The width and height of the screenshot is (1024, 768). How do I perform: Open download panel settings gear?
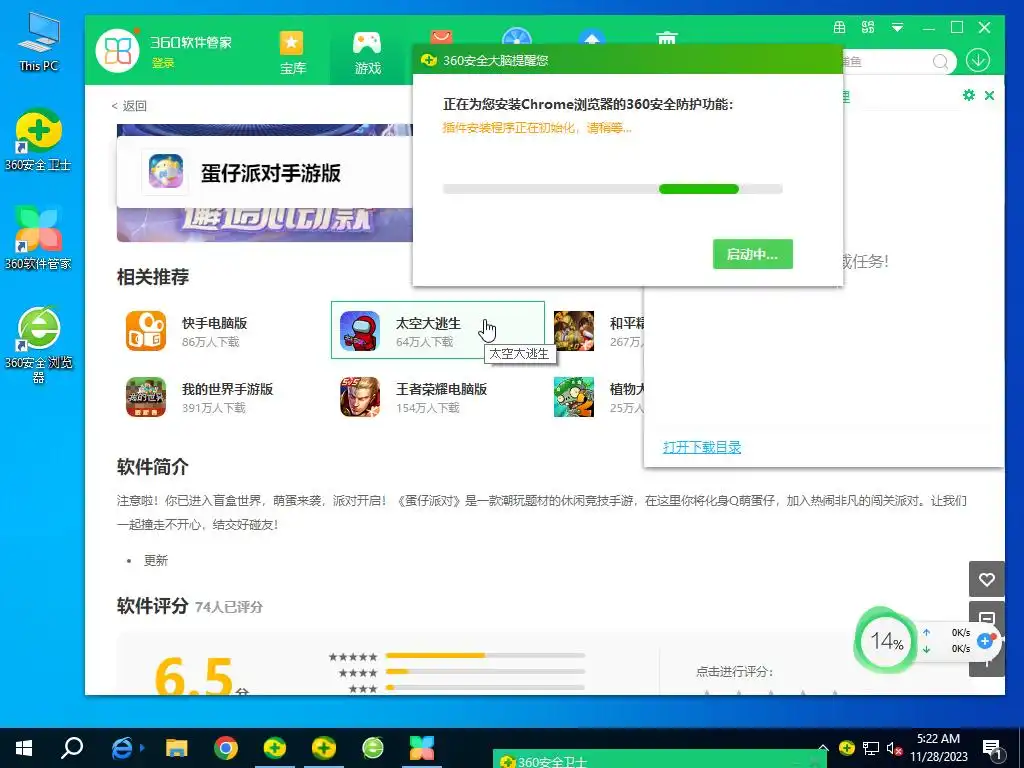point(968,95)
